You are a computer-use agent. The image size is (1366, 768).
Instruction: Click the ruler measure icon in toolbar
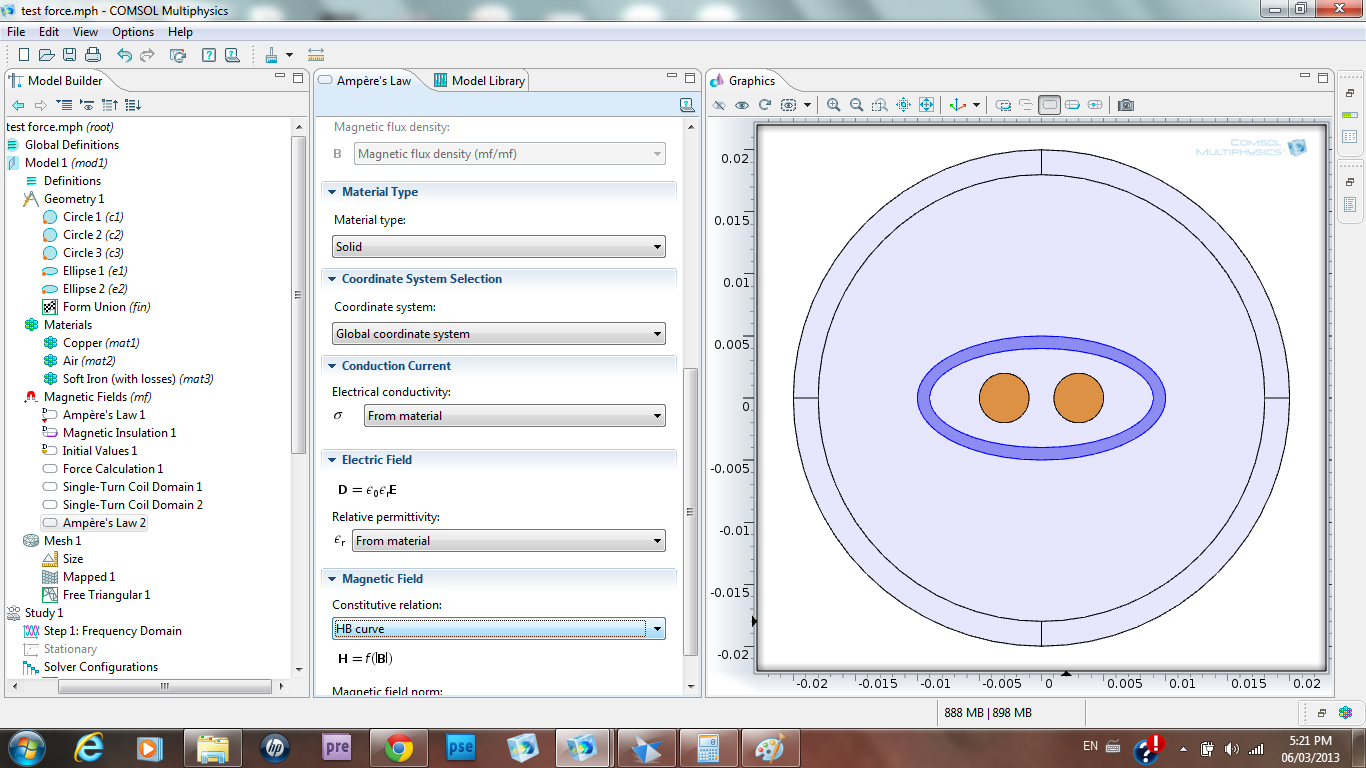[316, 55]
